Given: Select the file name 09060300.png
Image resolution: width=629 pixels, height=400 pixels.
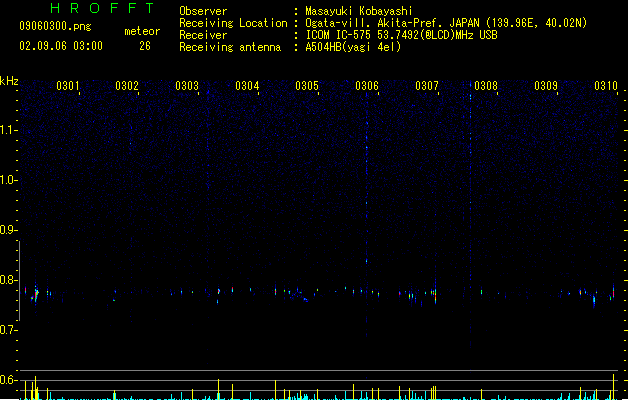Looking at the screenshot, I should 55,27.
